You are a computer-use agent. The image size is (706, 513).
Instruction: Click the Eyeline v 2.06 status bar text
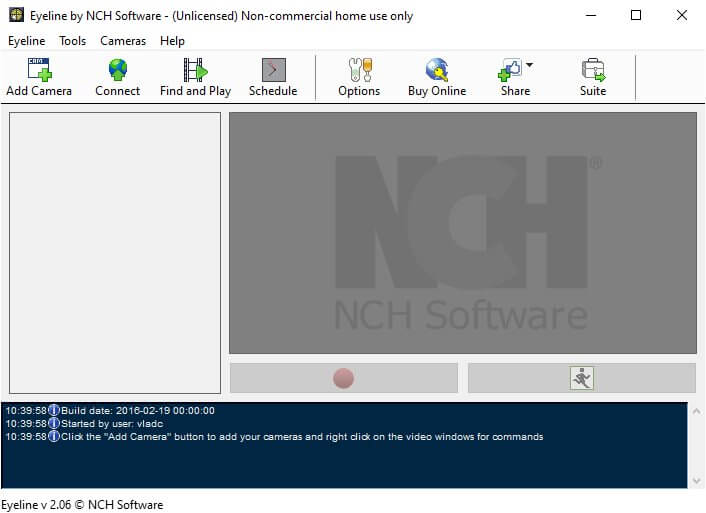pyautogui.click(x=82, y=505)
